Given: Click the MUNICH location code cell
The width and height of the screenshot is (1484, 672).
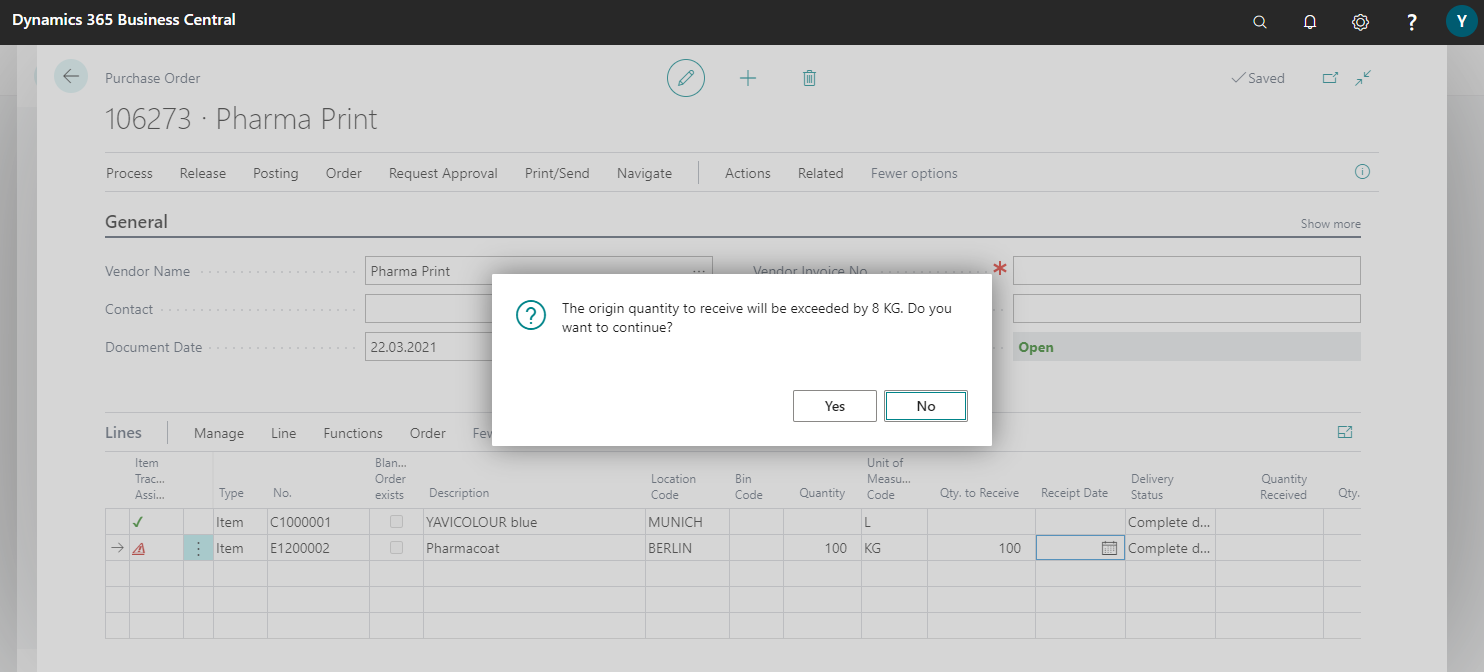Looking at the screenshot, I should (x=687, y=522).
